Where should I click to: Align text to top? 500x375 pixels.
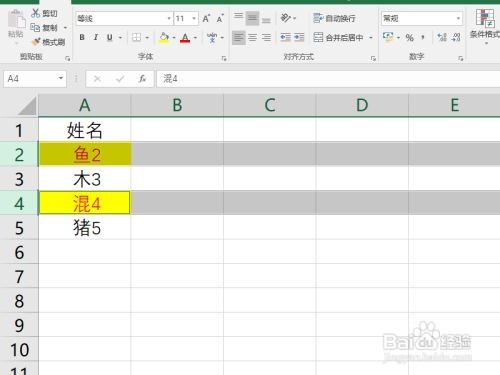[238, 18]
